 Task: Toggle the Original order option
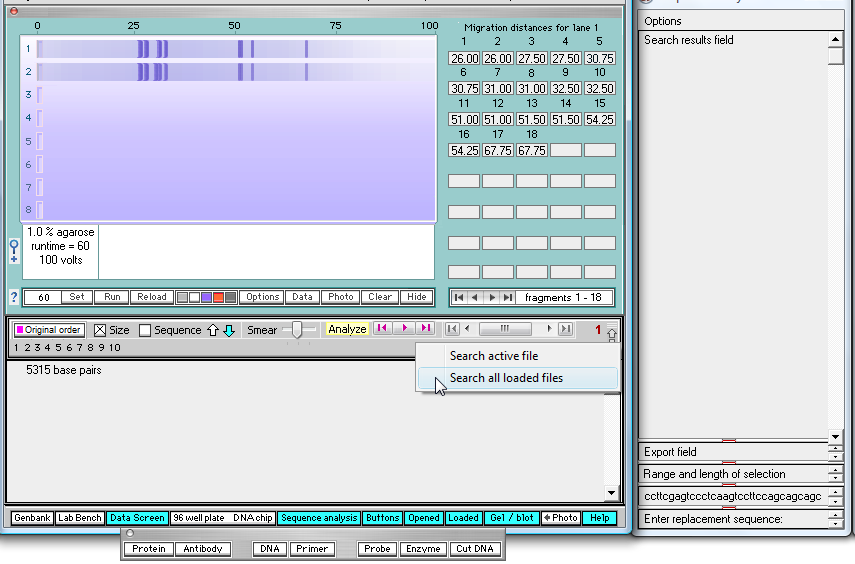point(49,330)
